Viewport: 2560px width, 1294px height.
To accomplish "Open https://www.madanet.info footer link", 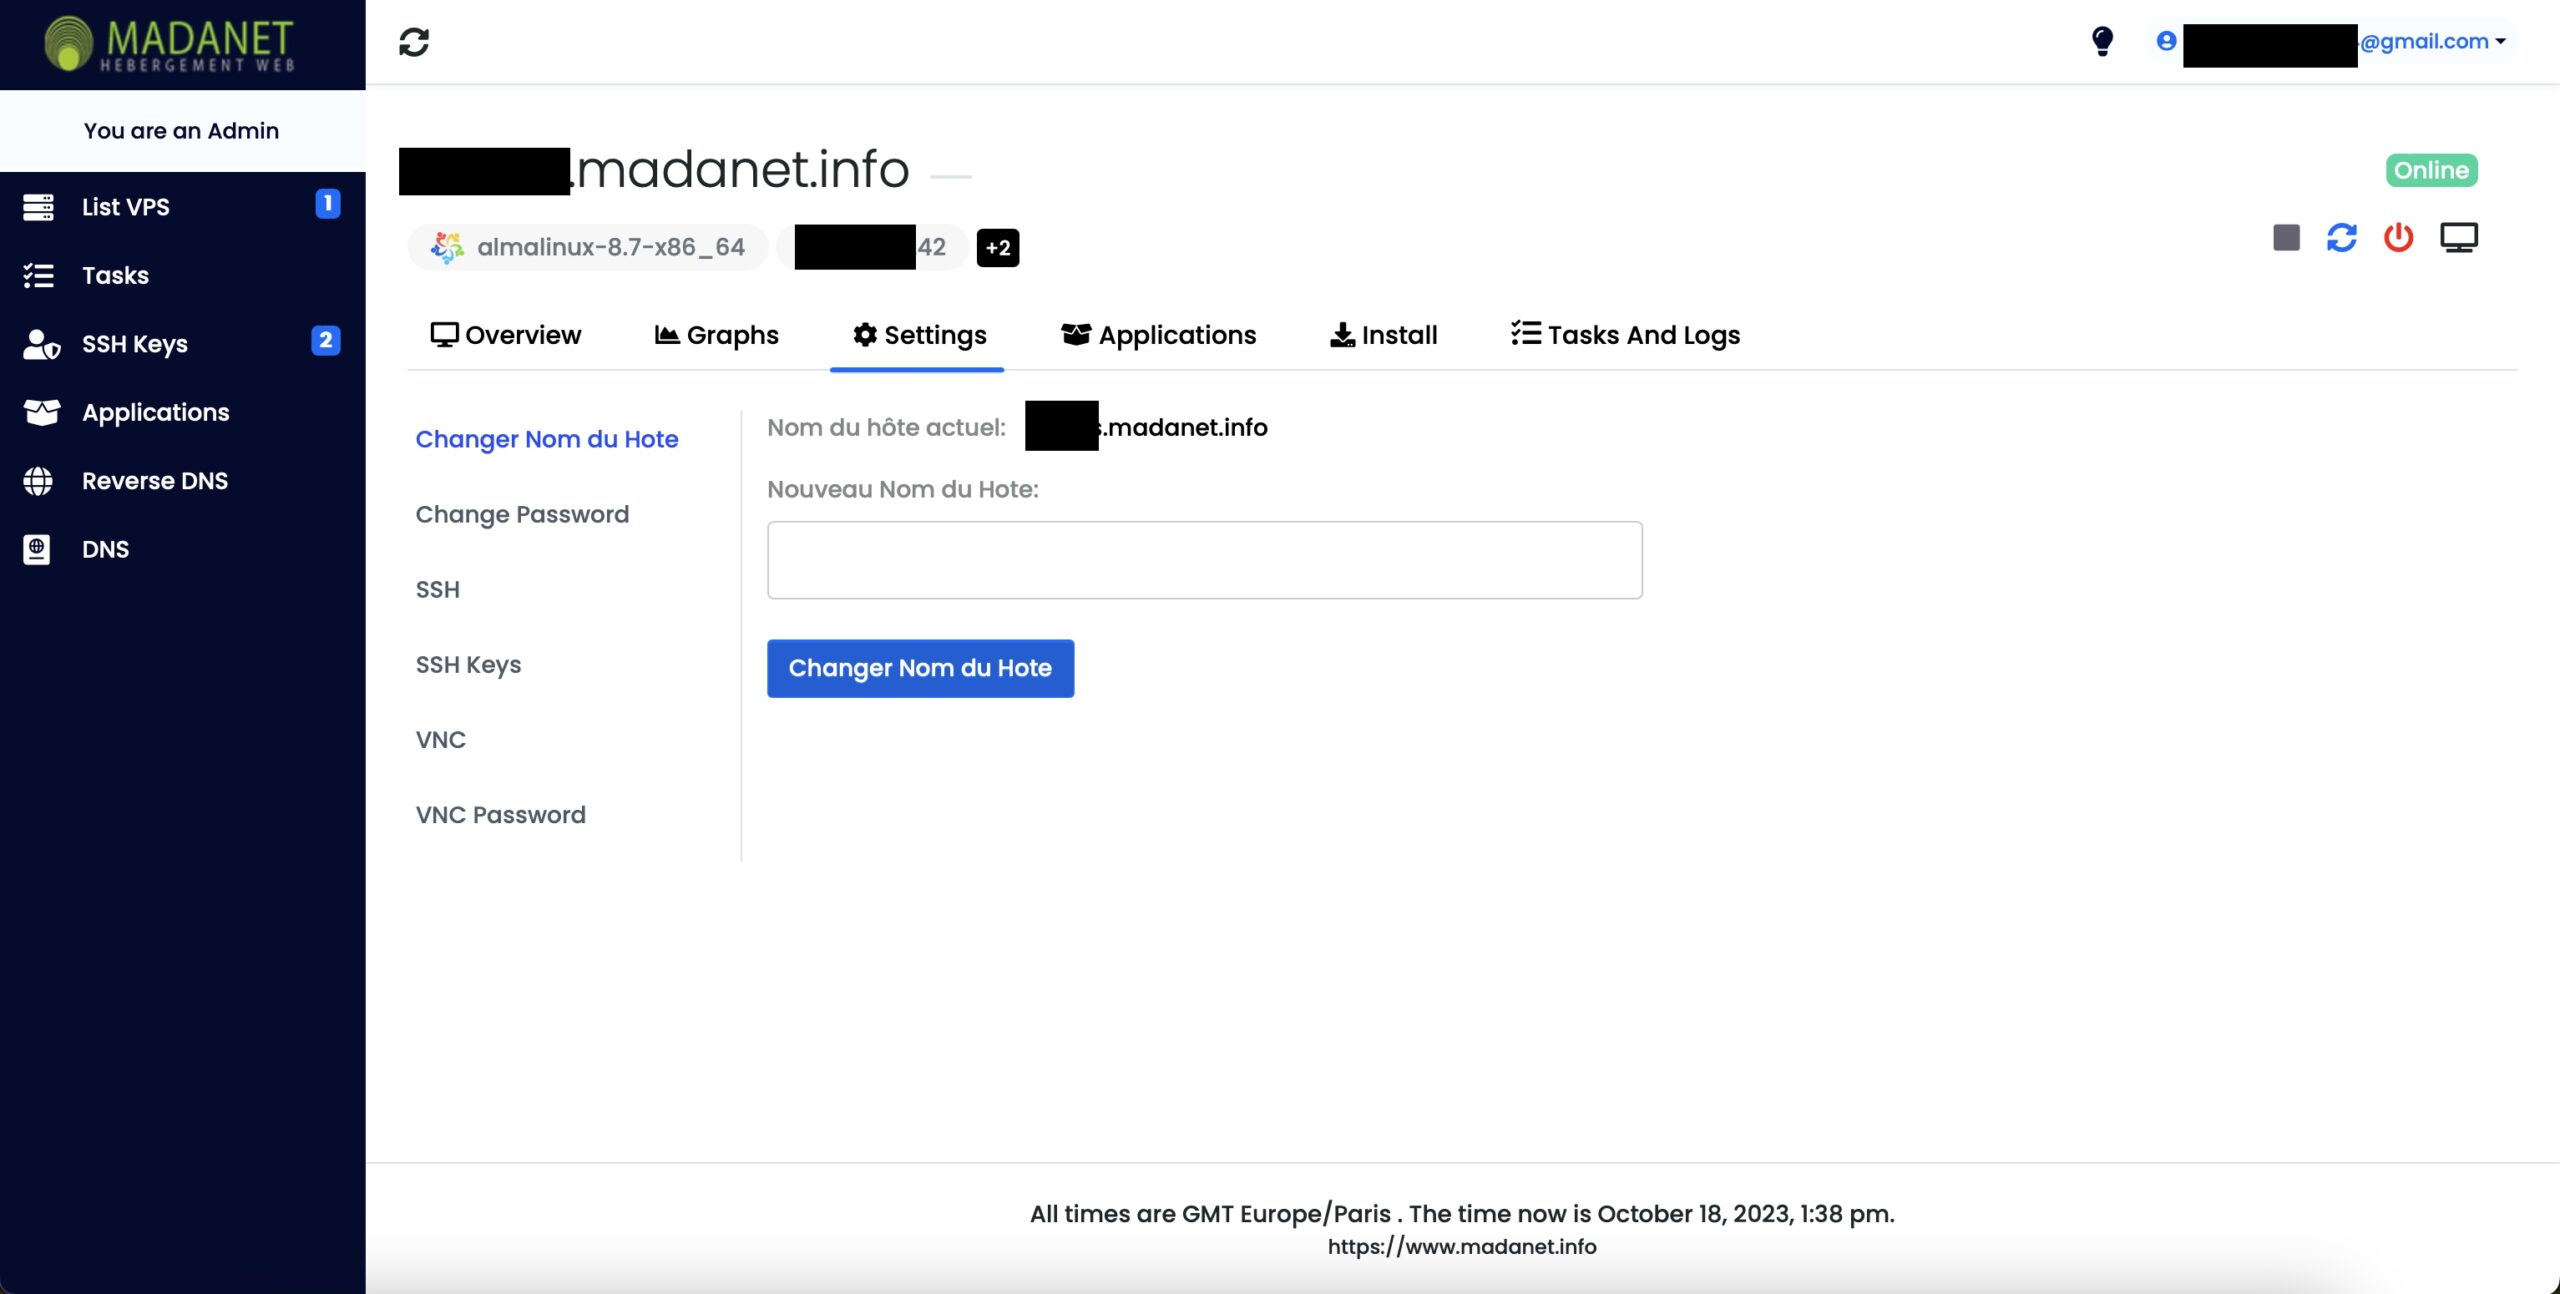I will click(x=1462, y=1246).
